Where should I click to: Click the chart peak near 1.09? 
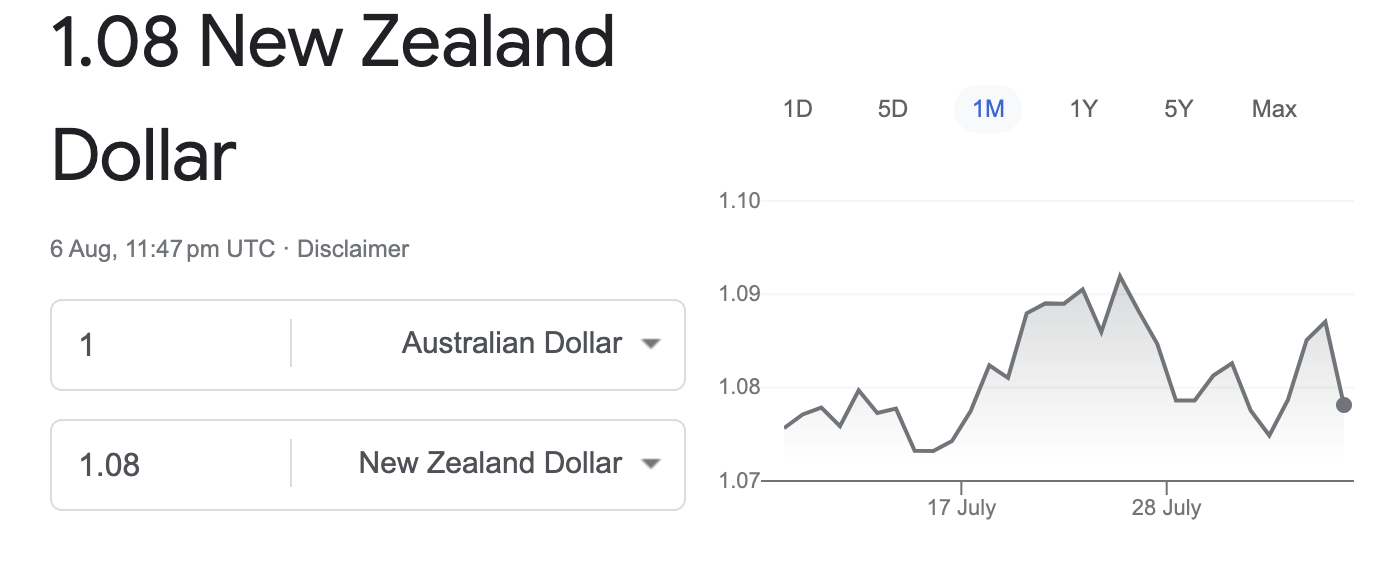click(x=1120, y=276)
